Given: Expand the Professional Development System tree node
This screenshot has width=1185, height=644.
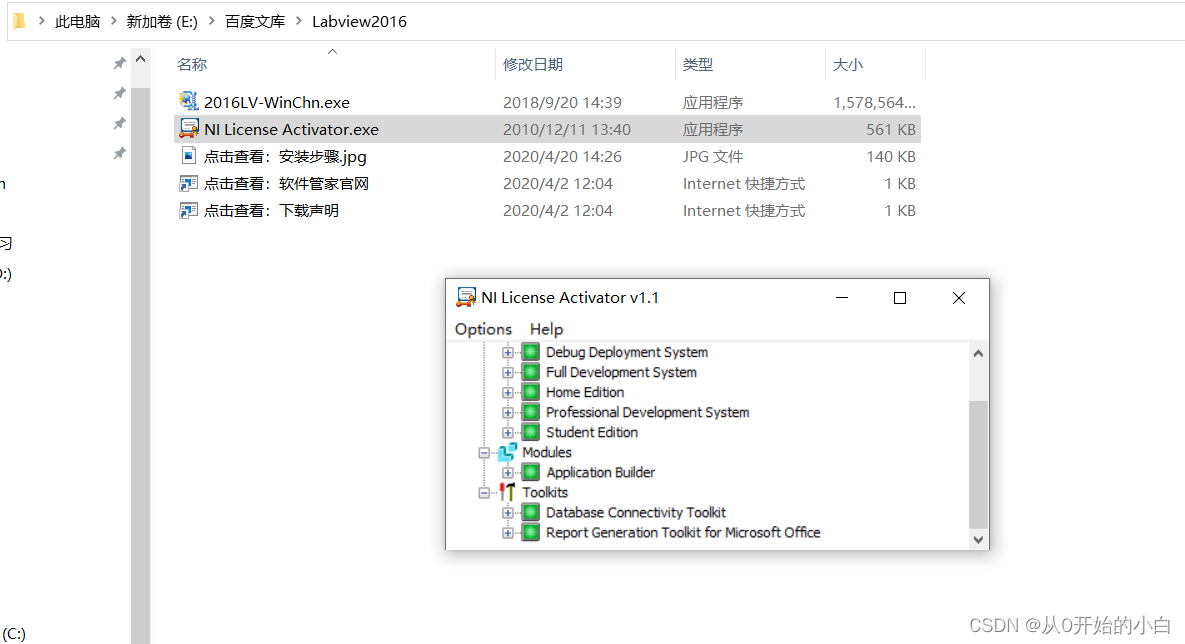Looking at the screenshot, I should point(507,412).
